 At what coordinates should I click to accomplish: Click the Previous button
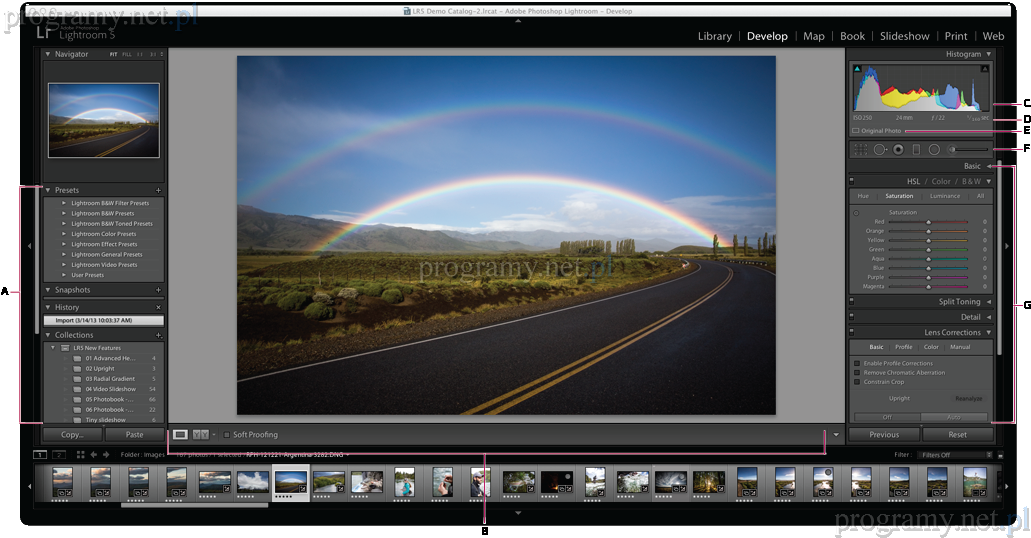(884, 435)
